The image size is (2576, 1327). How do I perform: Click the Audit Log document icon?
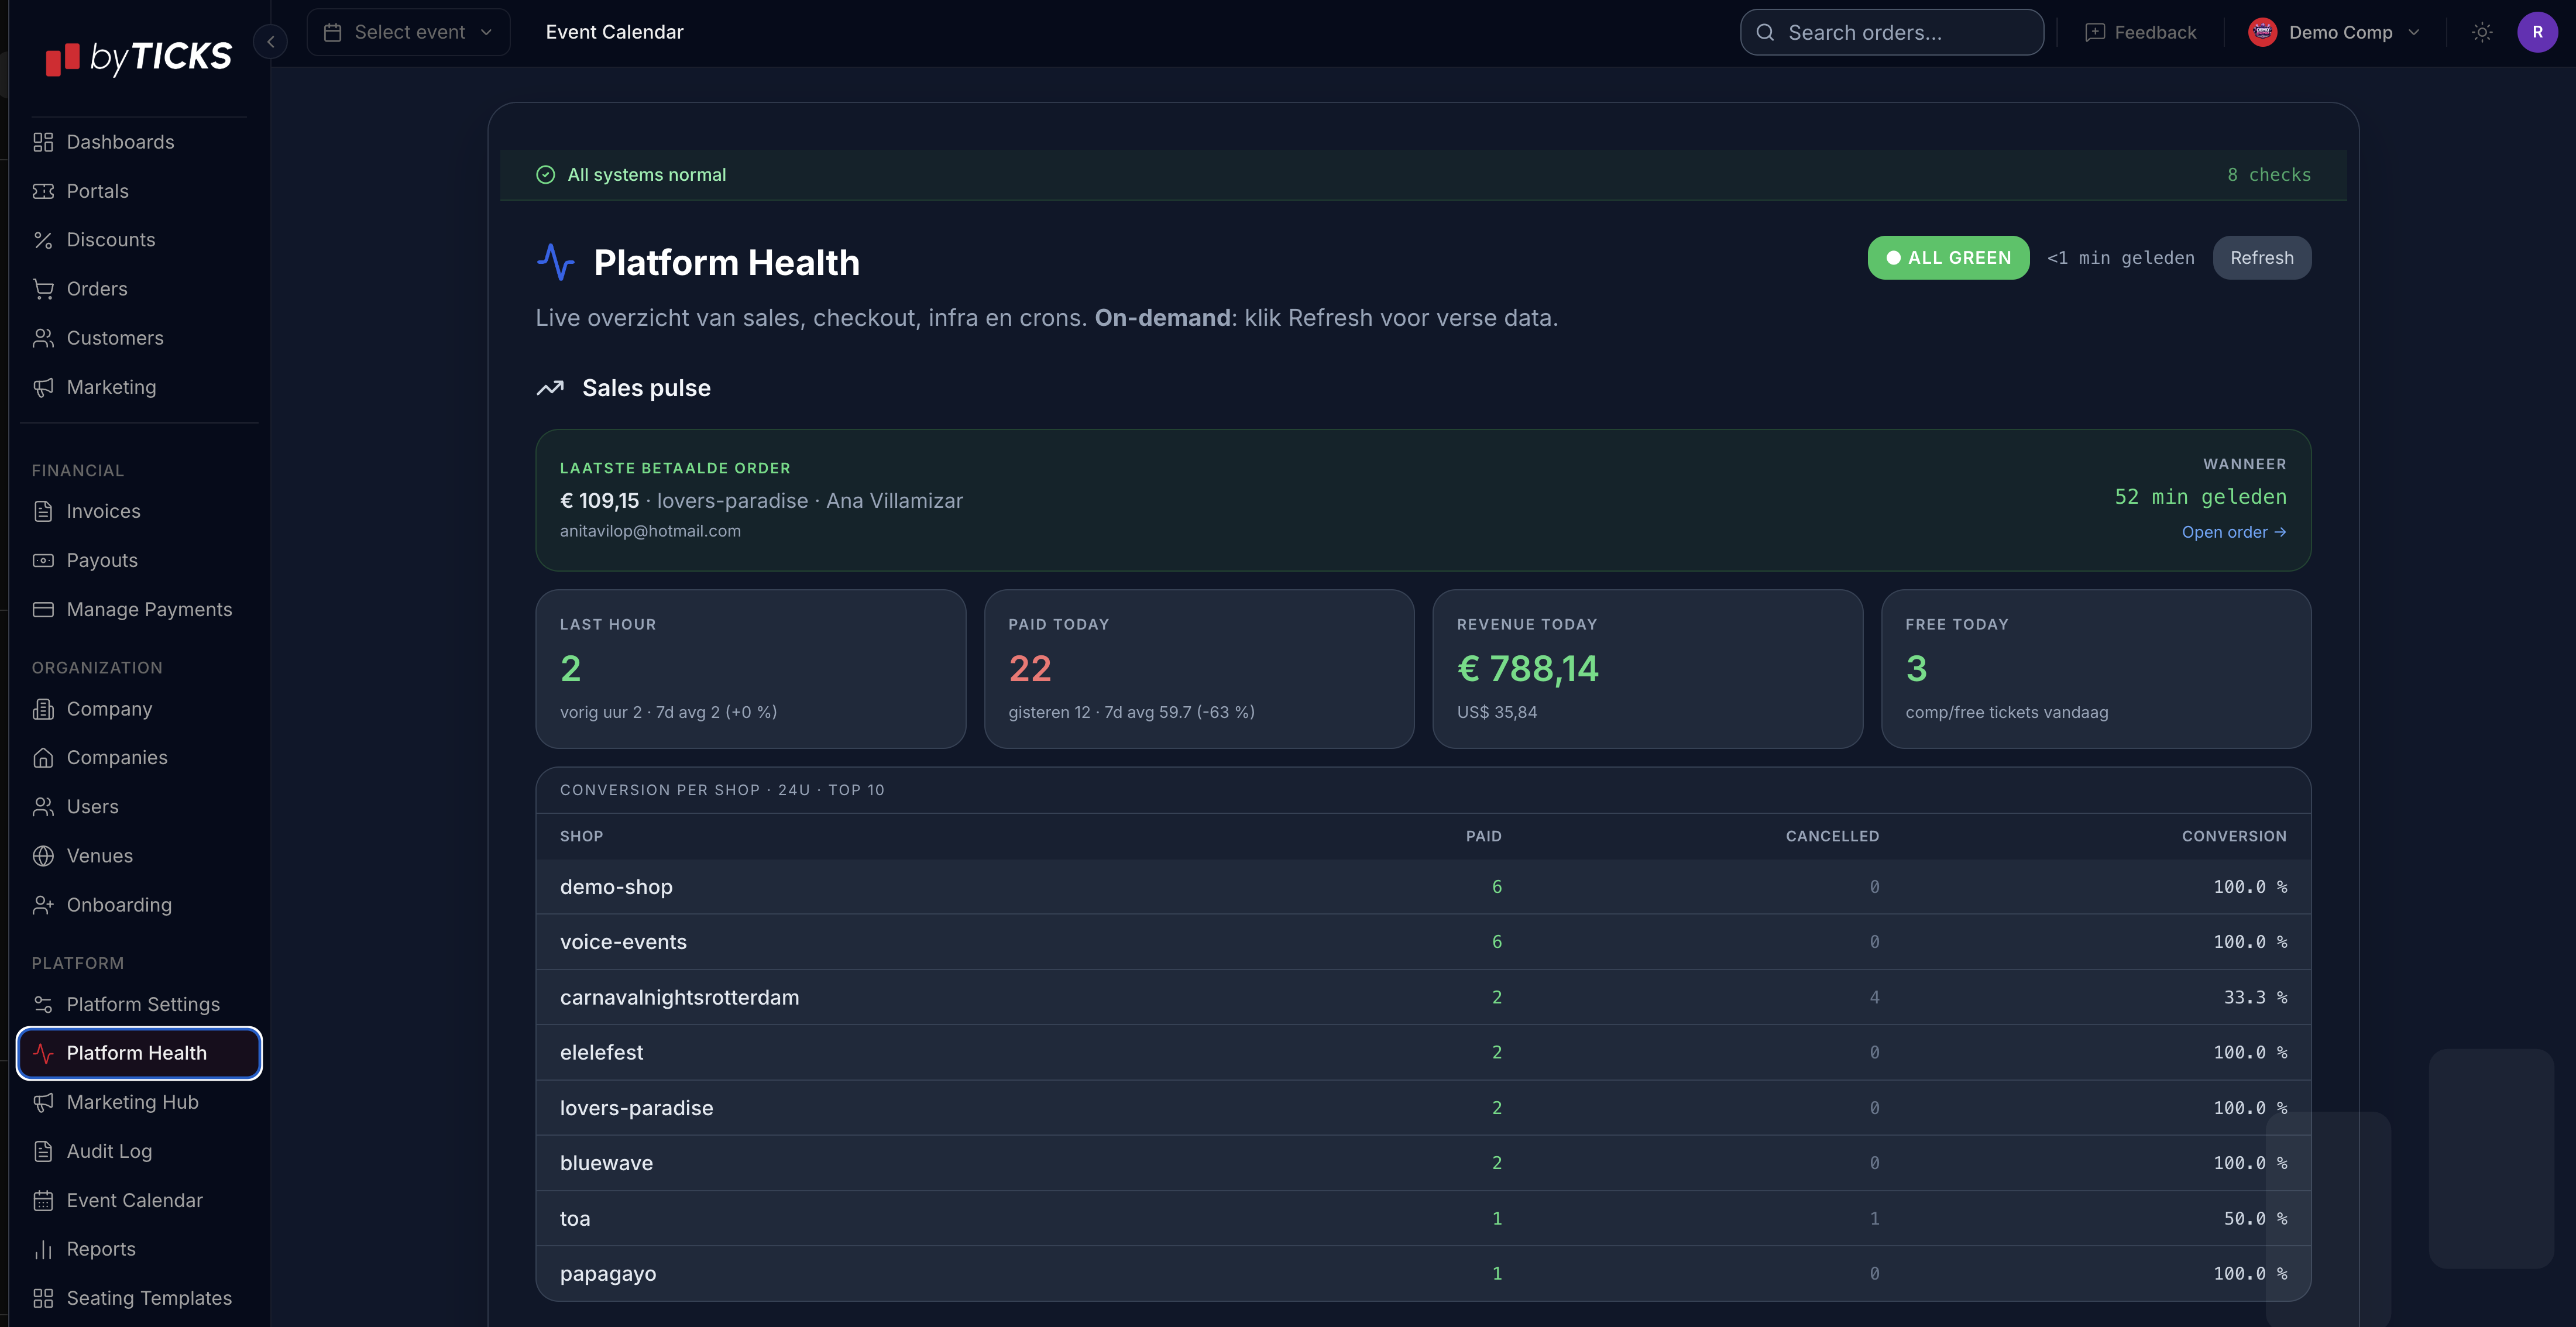(x=43, y=1151)
